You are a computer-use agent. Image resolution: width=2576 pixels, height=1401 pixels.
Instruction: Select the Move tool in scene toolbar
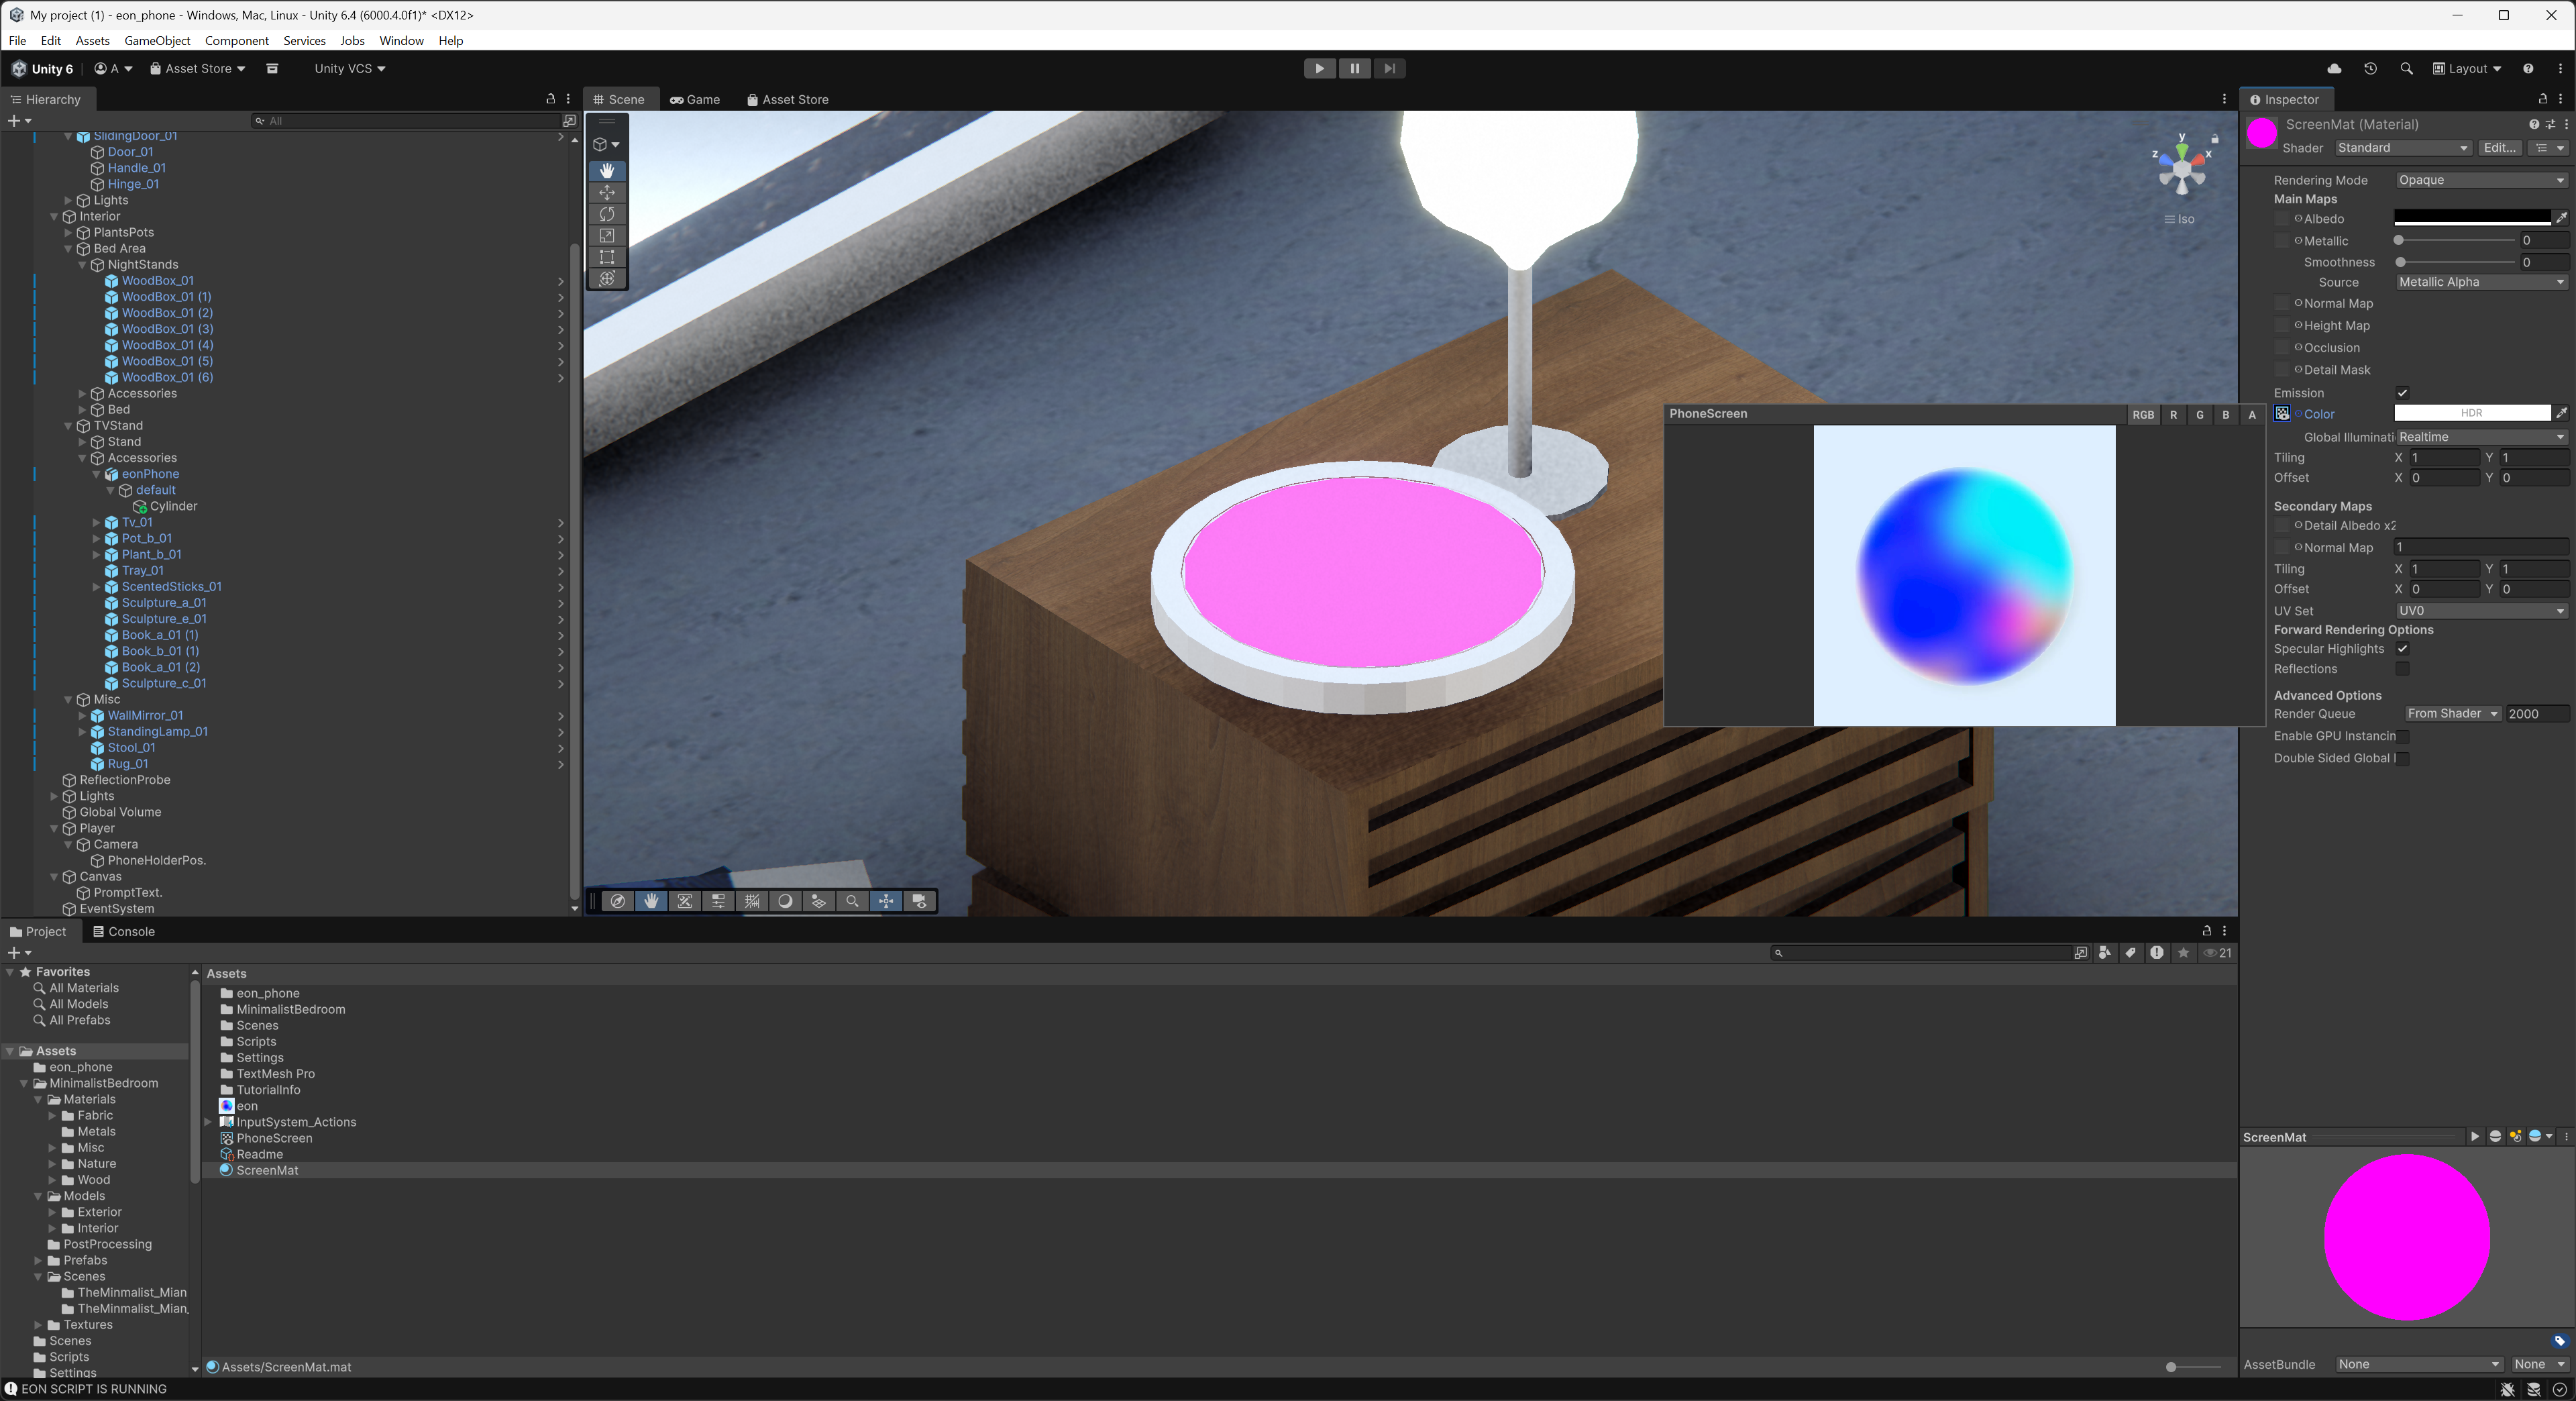[607, 192]
